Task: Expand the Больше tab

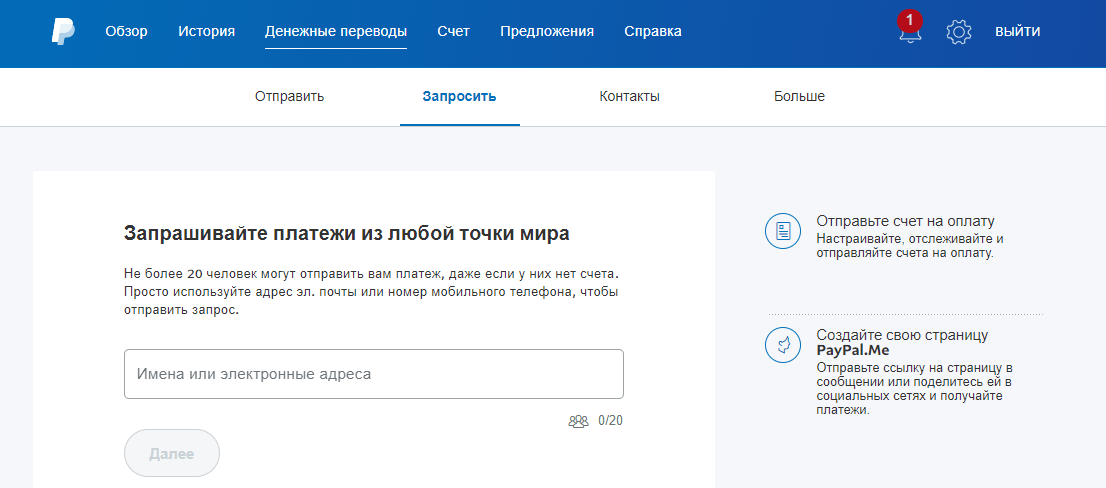Action: click(x=799, y=97)
